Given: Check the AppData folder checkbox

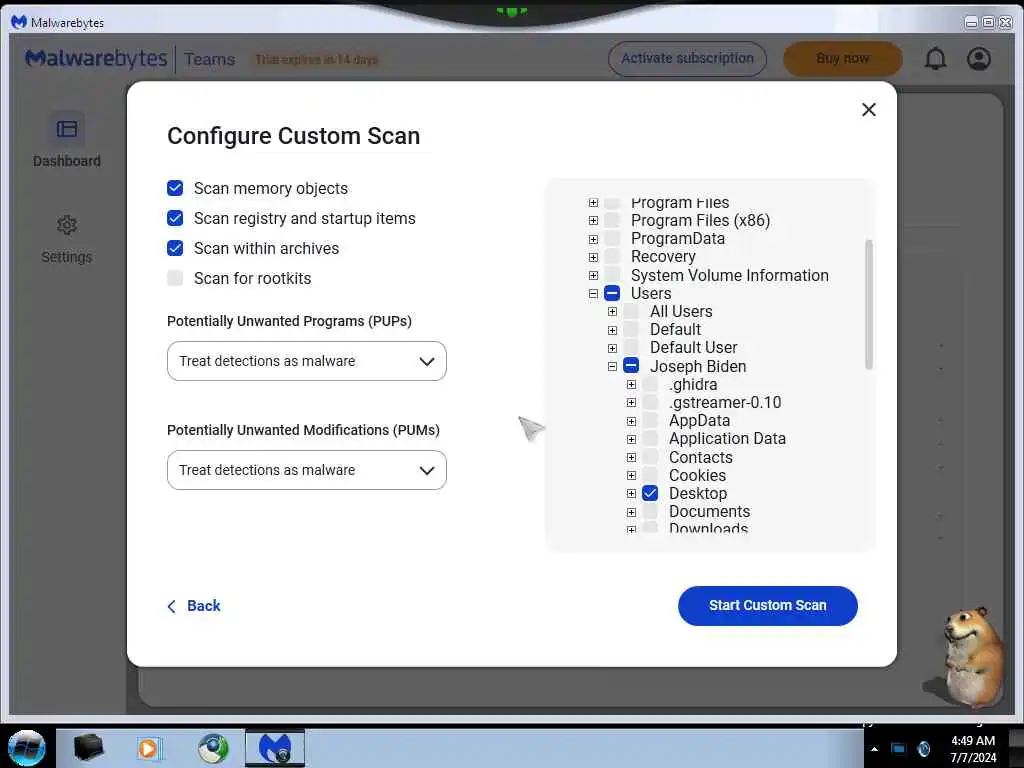Looking at the screenshot, I should 650,421.
